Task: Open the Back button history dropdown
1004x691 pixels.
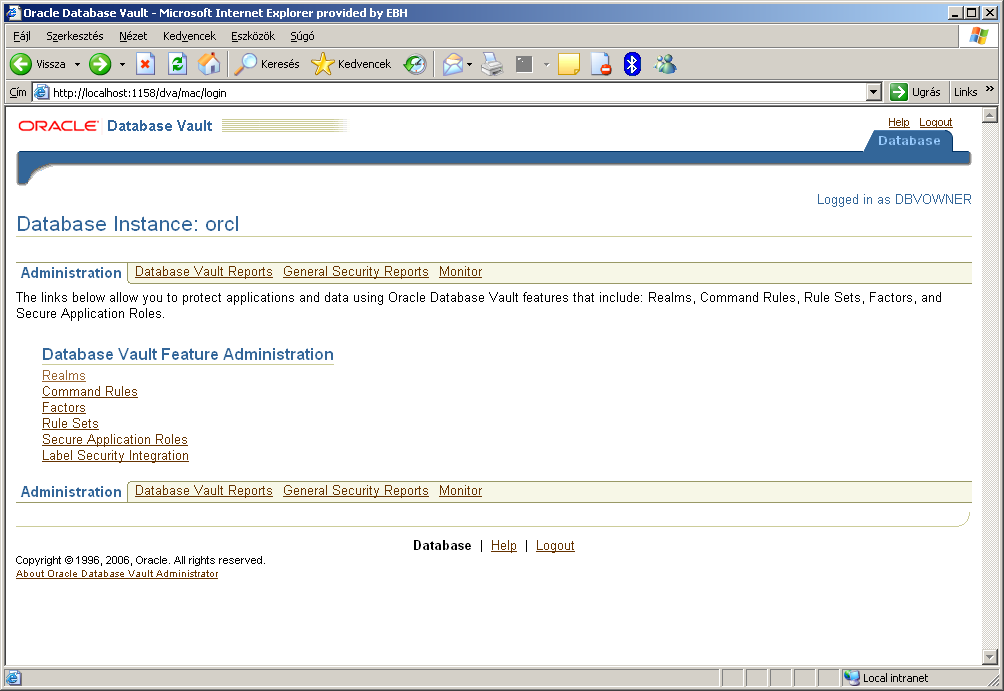Action: 77,64
